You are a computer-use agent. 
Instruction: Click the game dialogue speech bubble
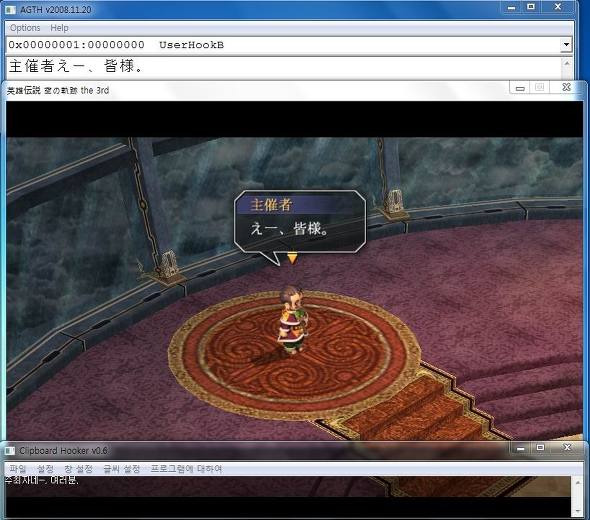(x=300, y=222)
